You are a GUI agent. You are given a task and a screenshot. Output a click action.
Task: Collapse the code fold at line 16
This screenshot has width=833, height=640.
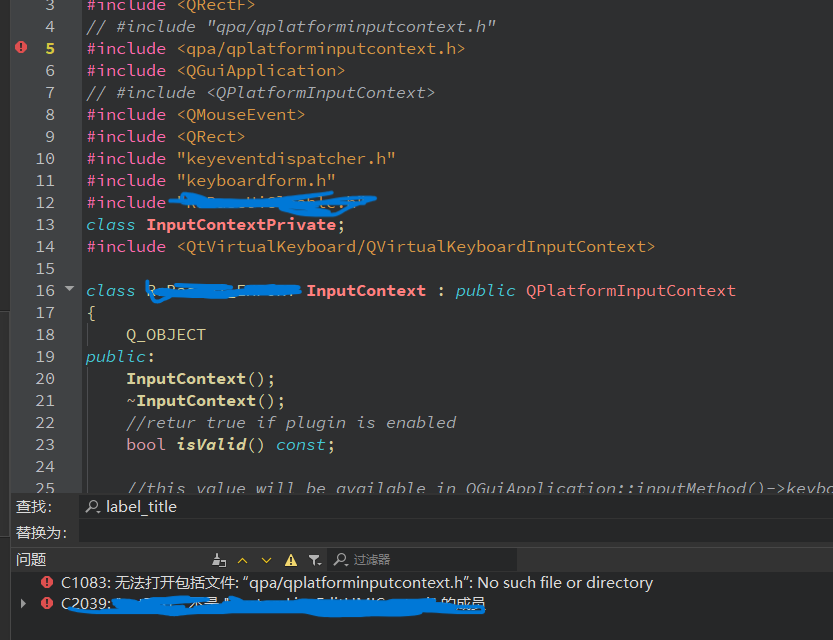pos(68,289)
